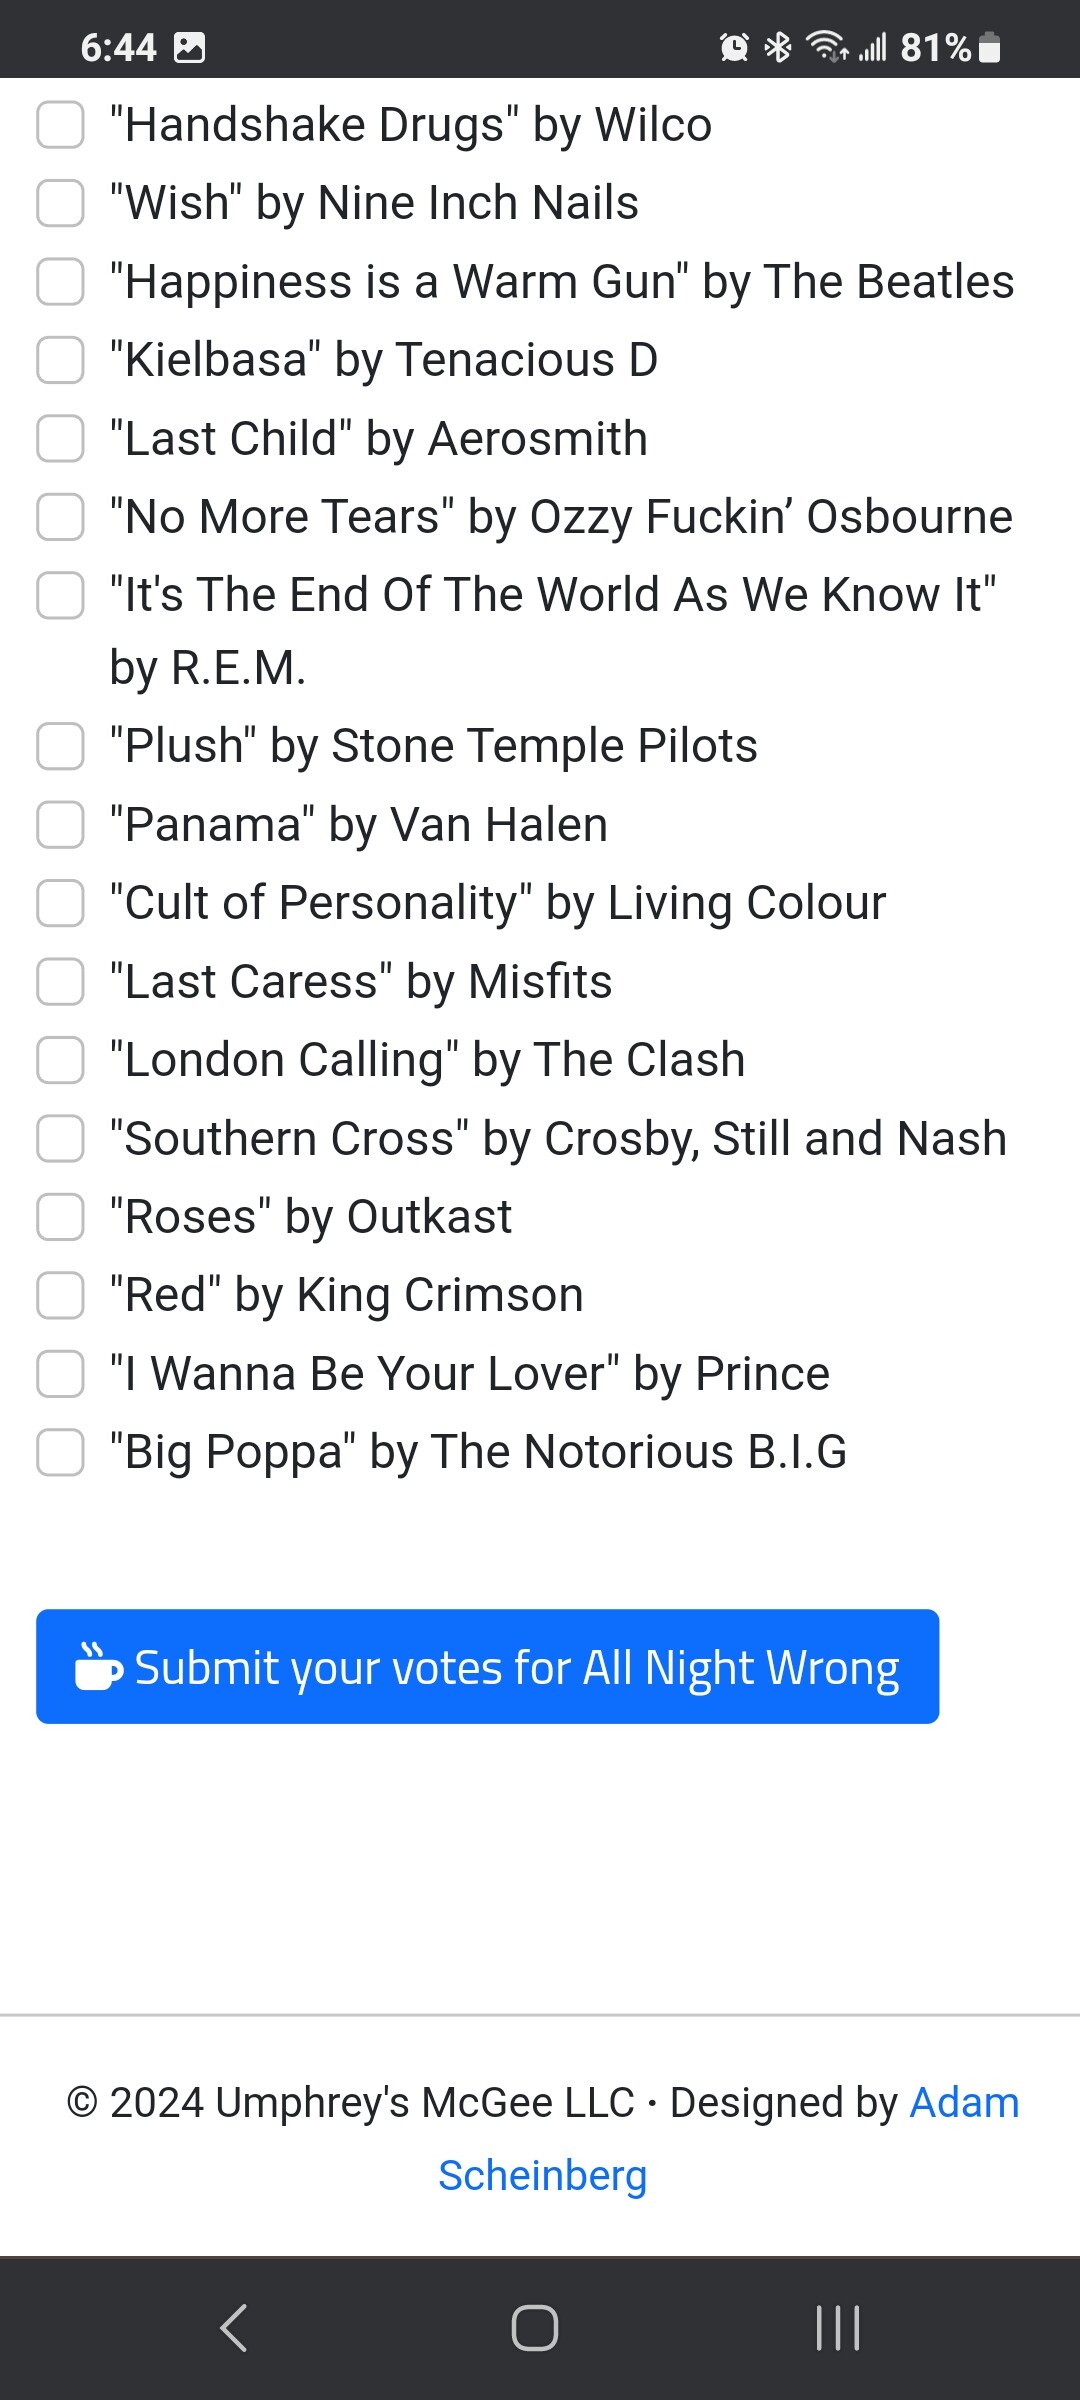1080x2400 pixels.
Task: Tick "London Calling" by The Clash
Action: pyautogui.click(x=60, y=1059)
